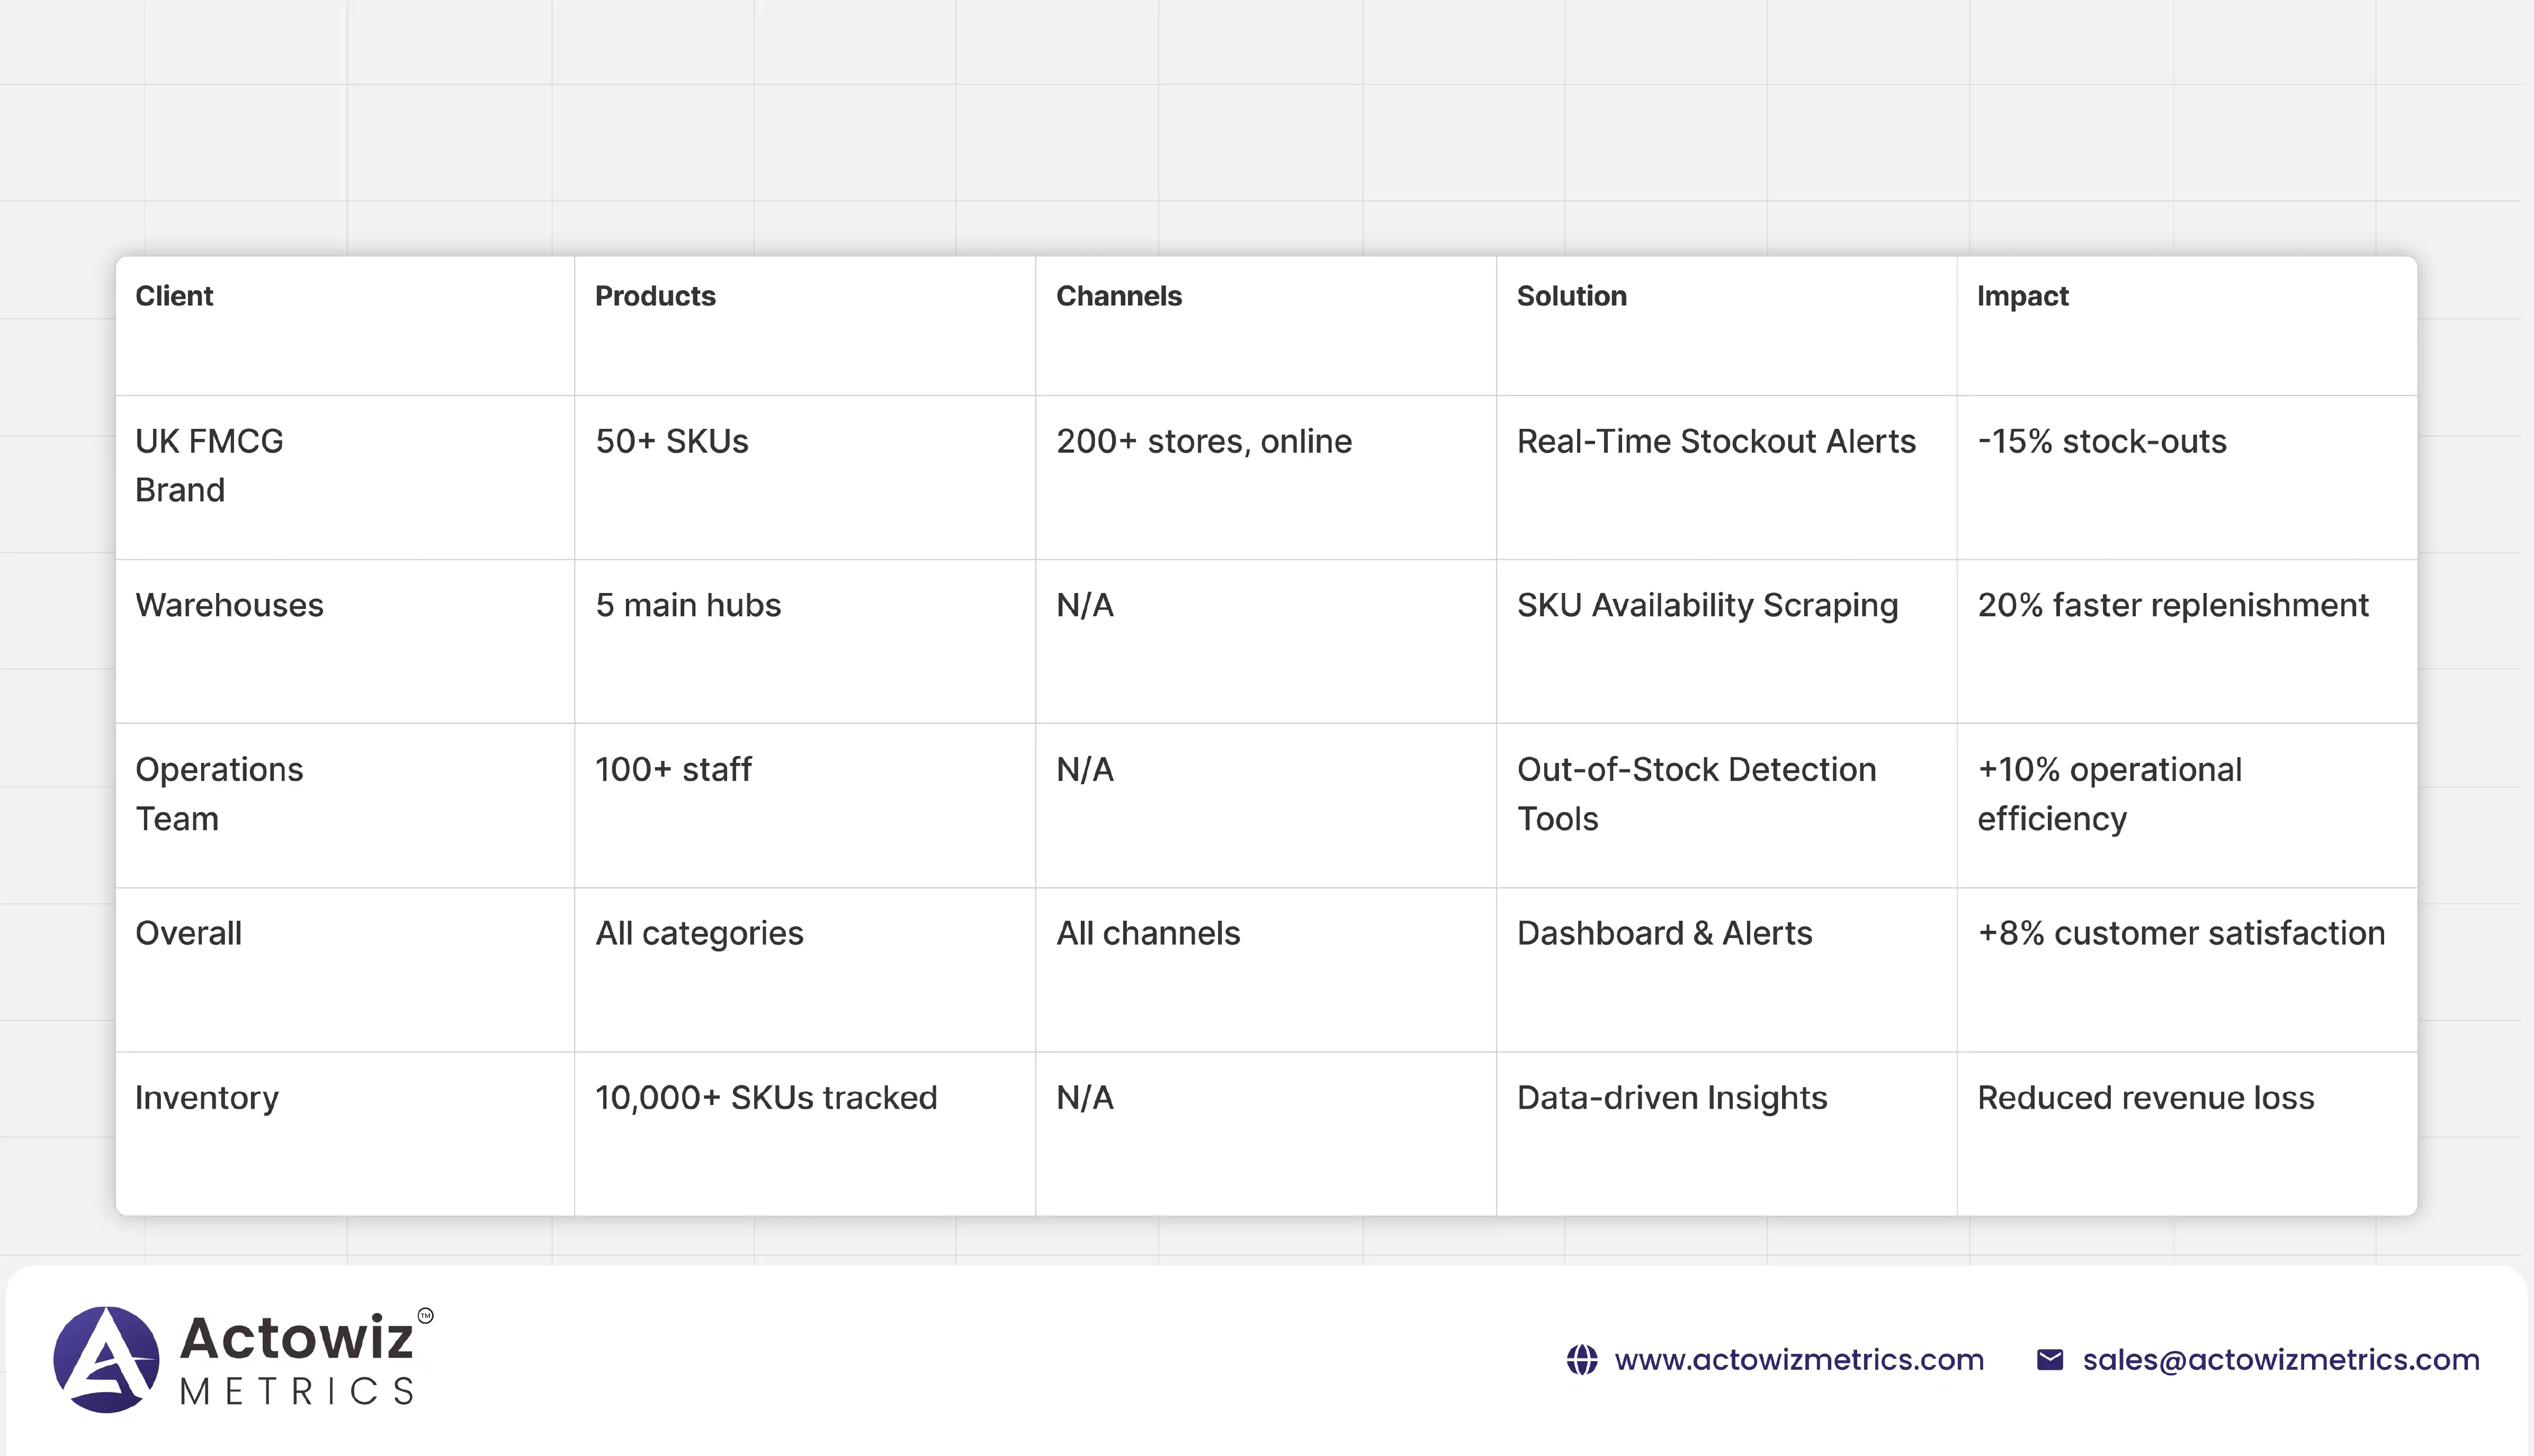2534x1456 pixels.
Task: Select the Impact column header
Action: 2022,296
